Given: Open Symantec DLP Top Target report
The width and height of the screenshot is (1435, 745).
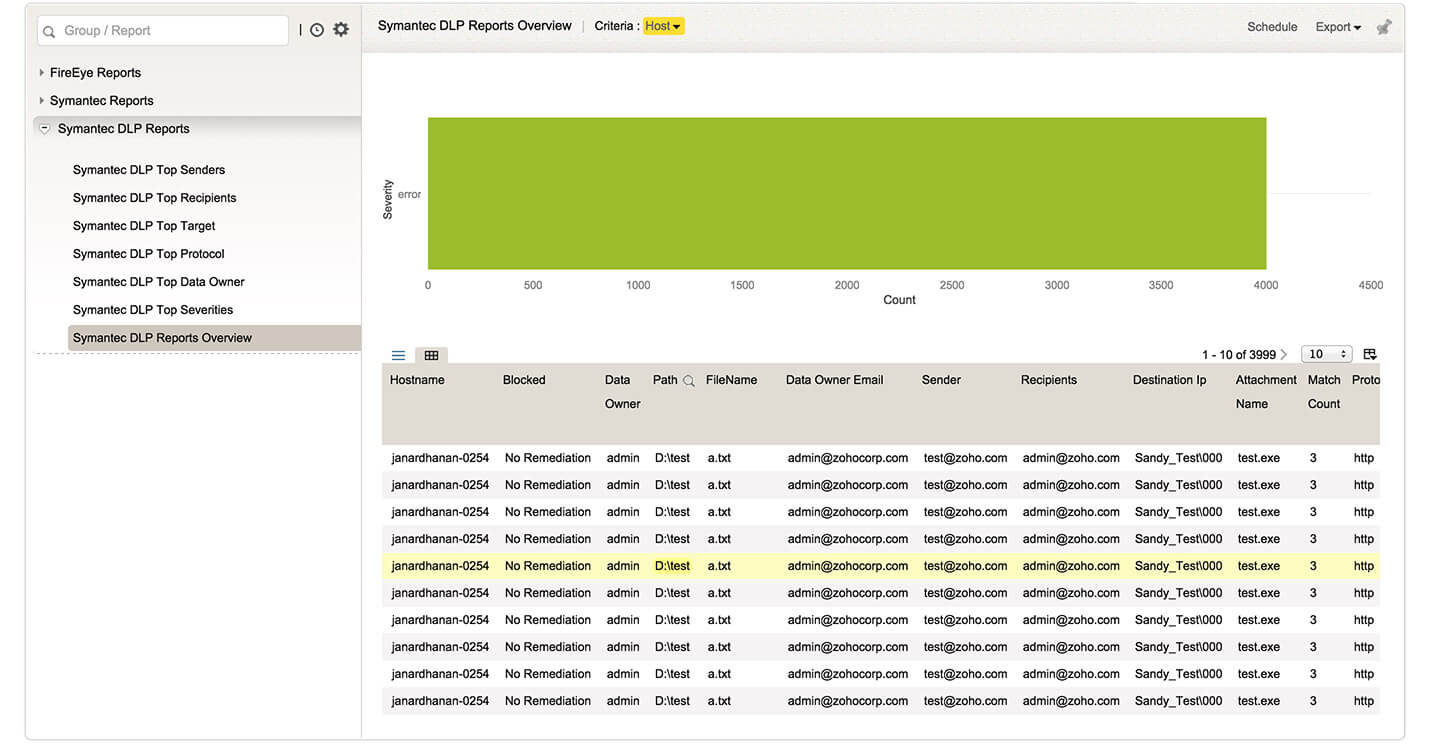Looking at the screenshot, I should [144, 226].
